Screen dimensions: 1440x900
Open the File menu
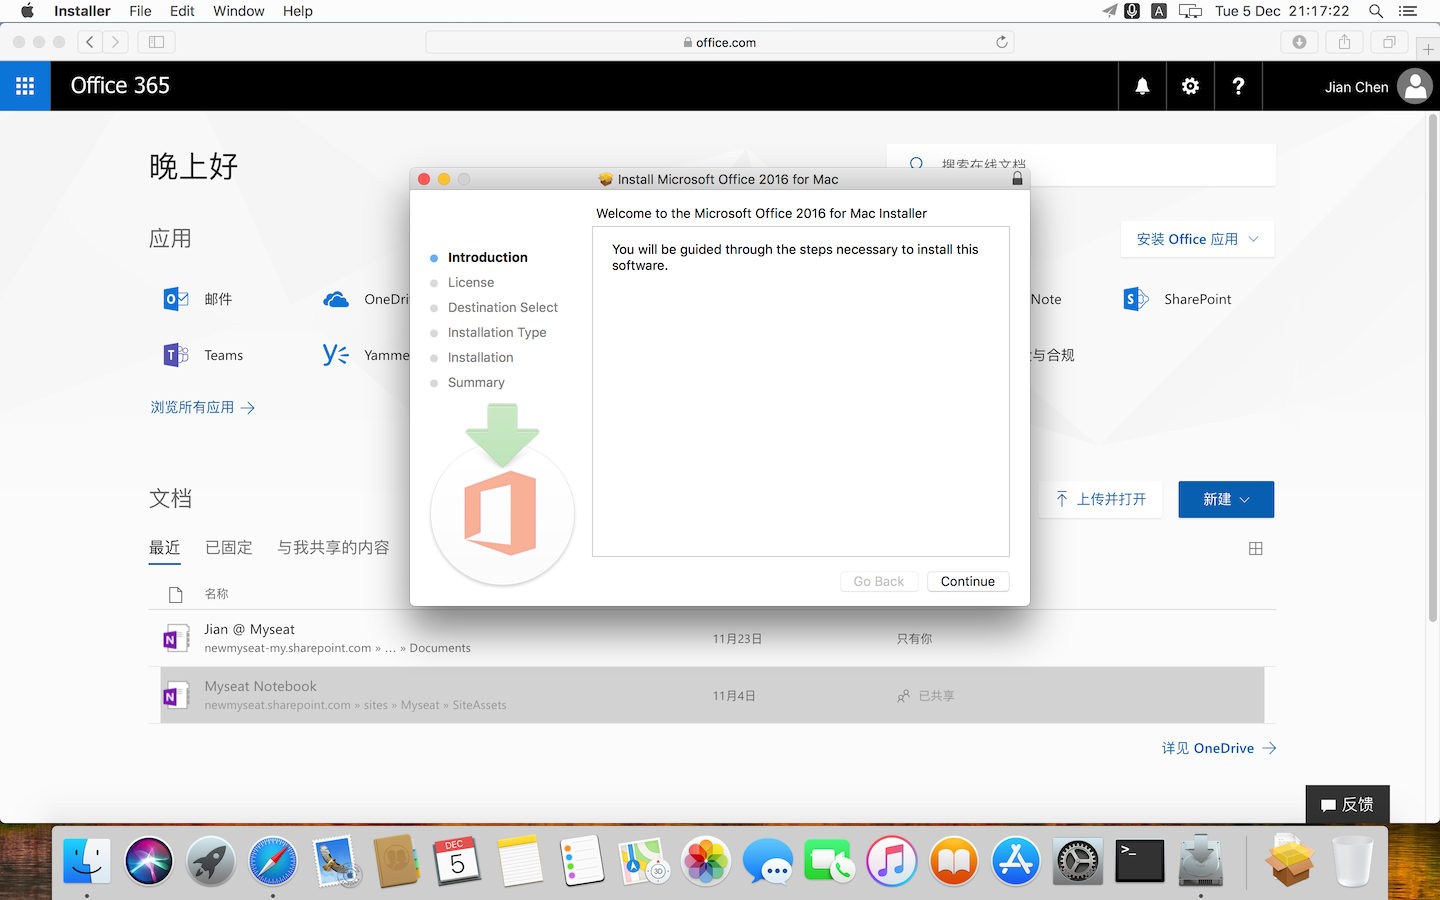point(140,11)
